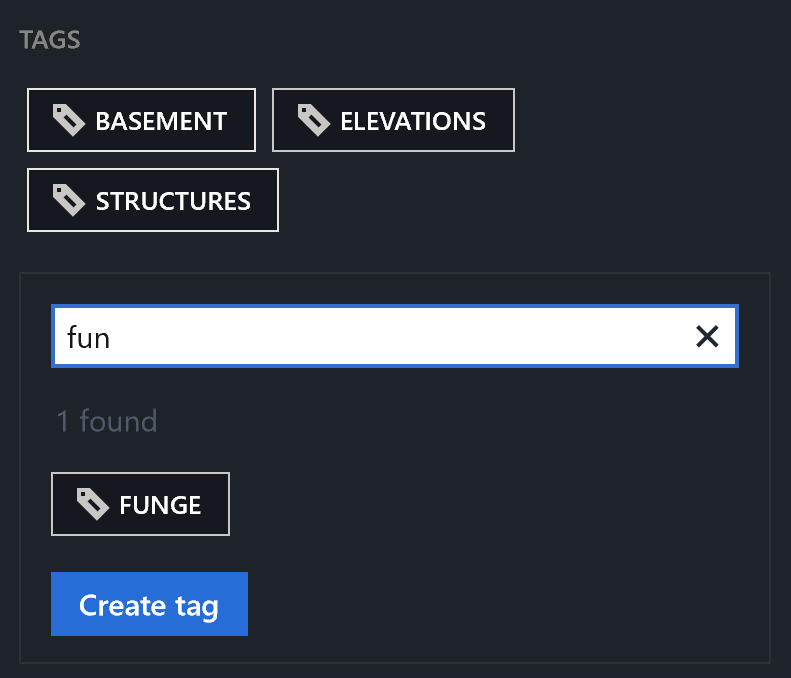Add the FUNGE tag from results
791x678 pixels.
[x=140, y=504]
